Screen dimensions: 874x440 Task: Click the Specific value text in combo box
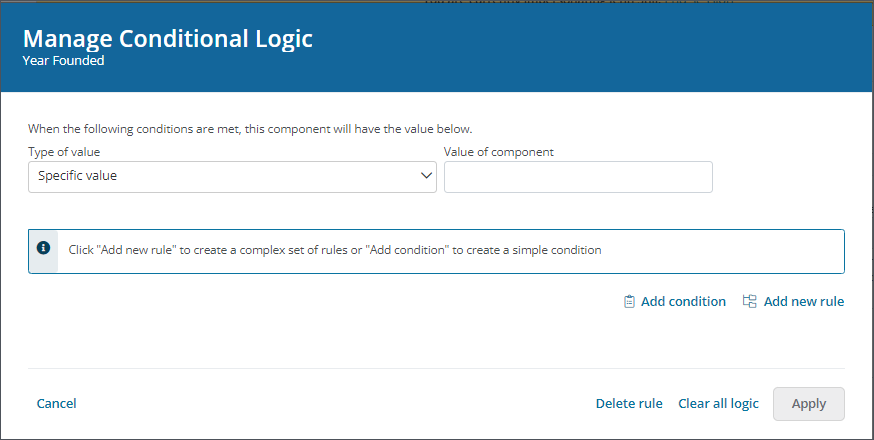point(78,176)
